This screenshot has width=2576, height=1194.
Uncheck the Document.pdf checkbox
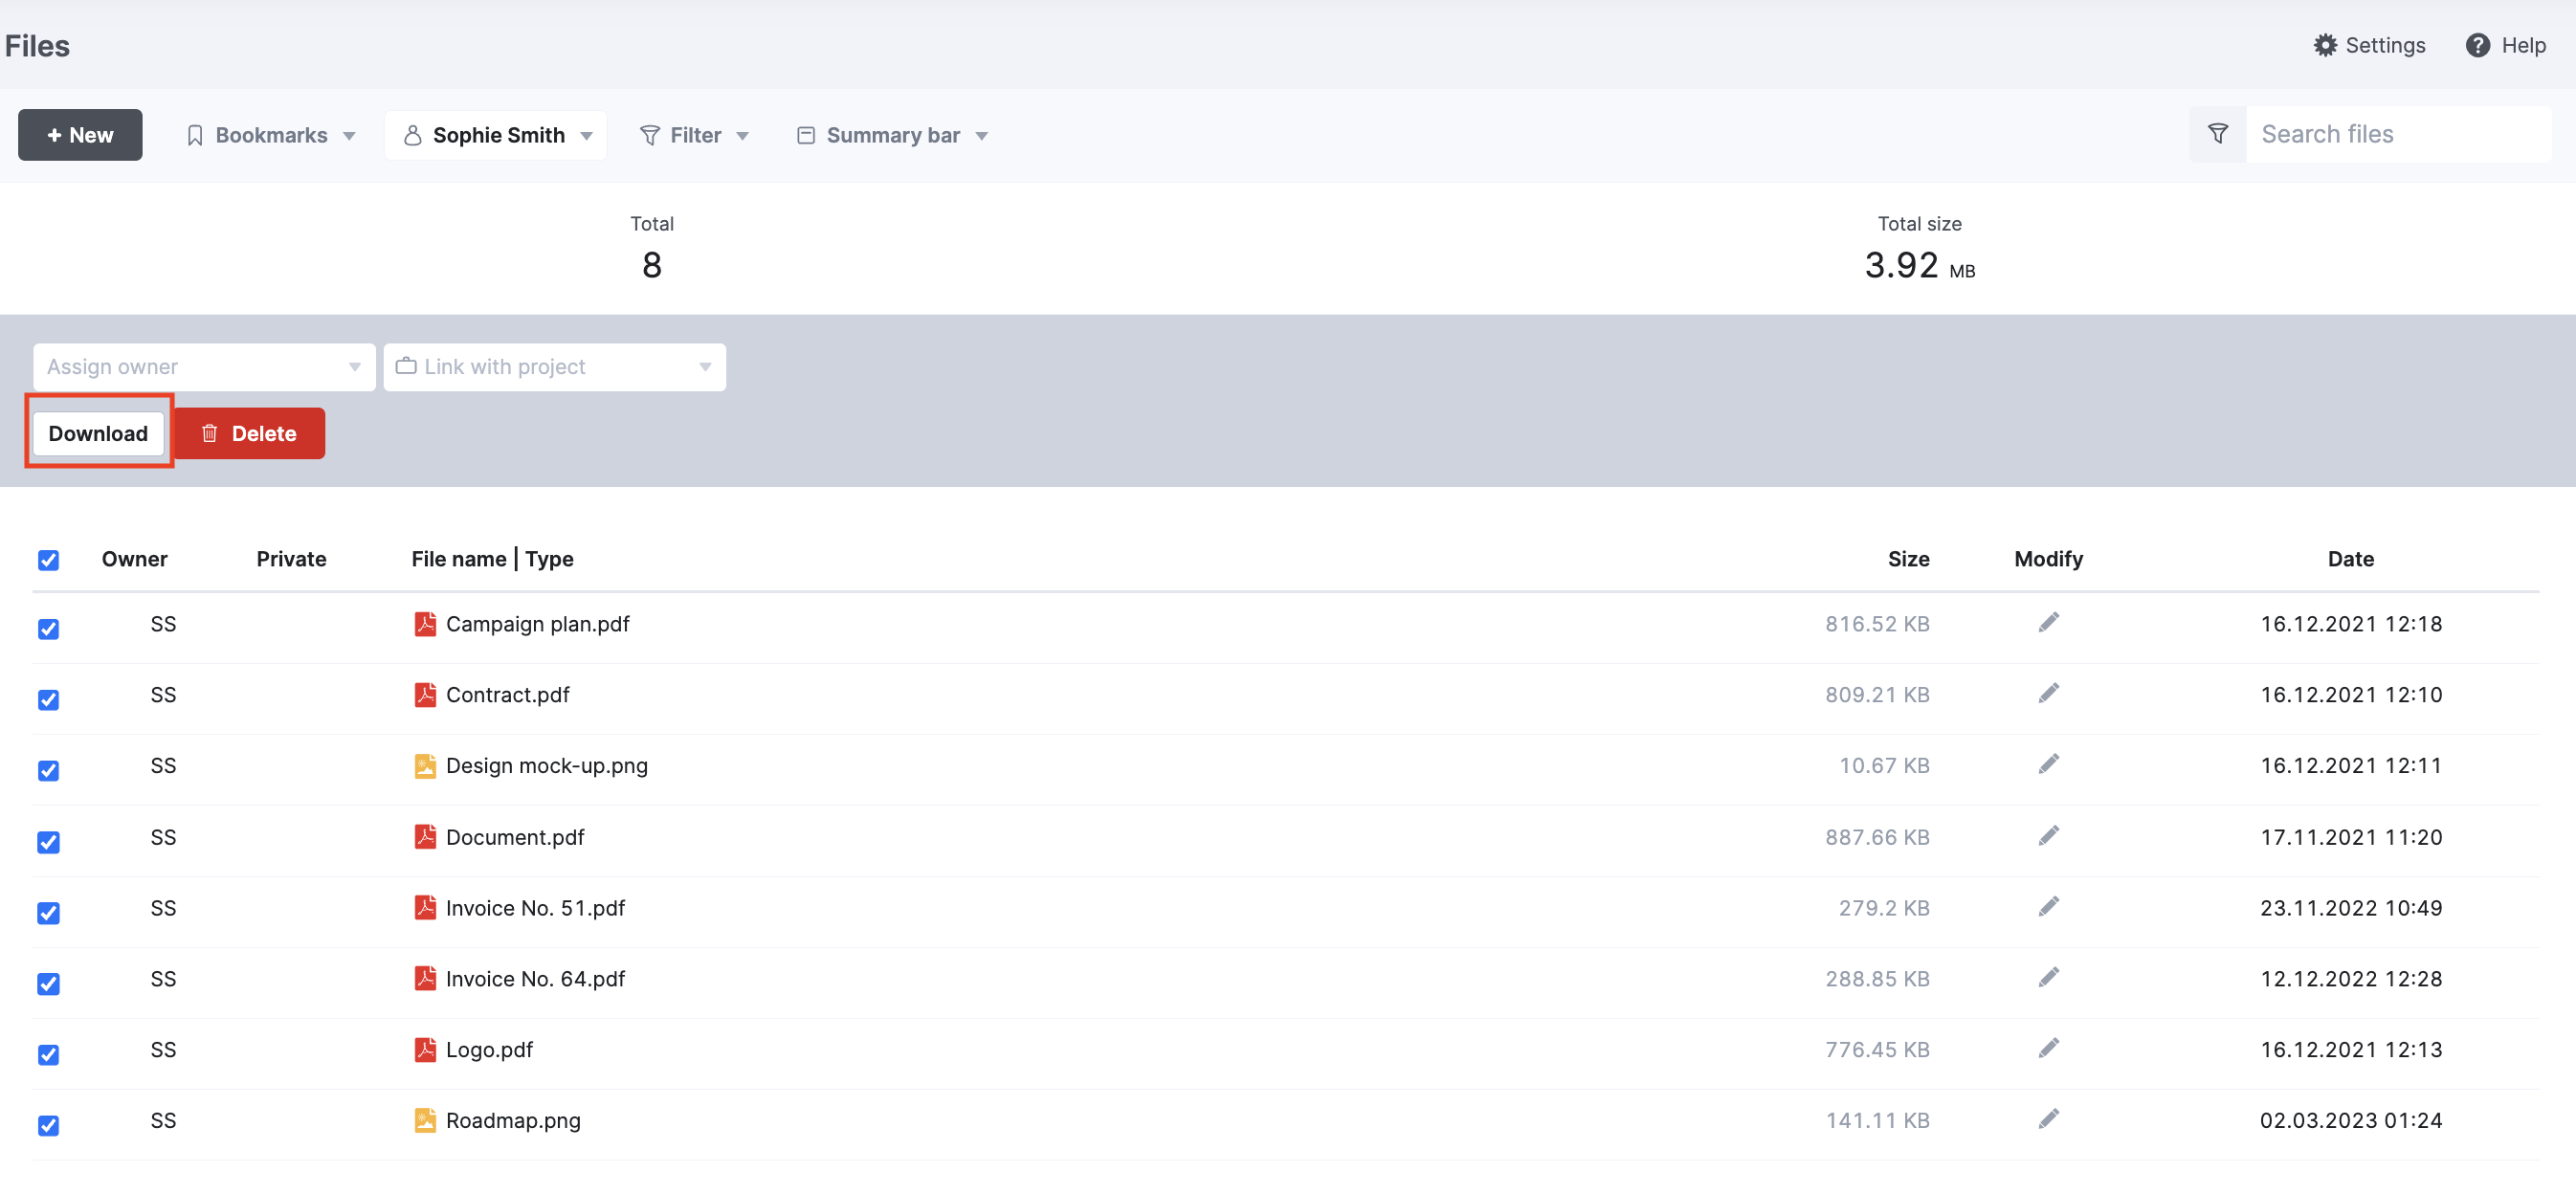[48, 843]
